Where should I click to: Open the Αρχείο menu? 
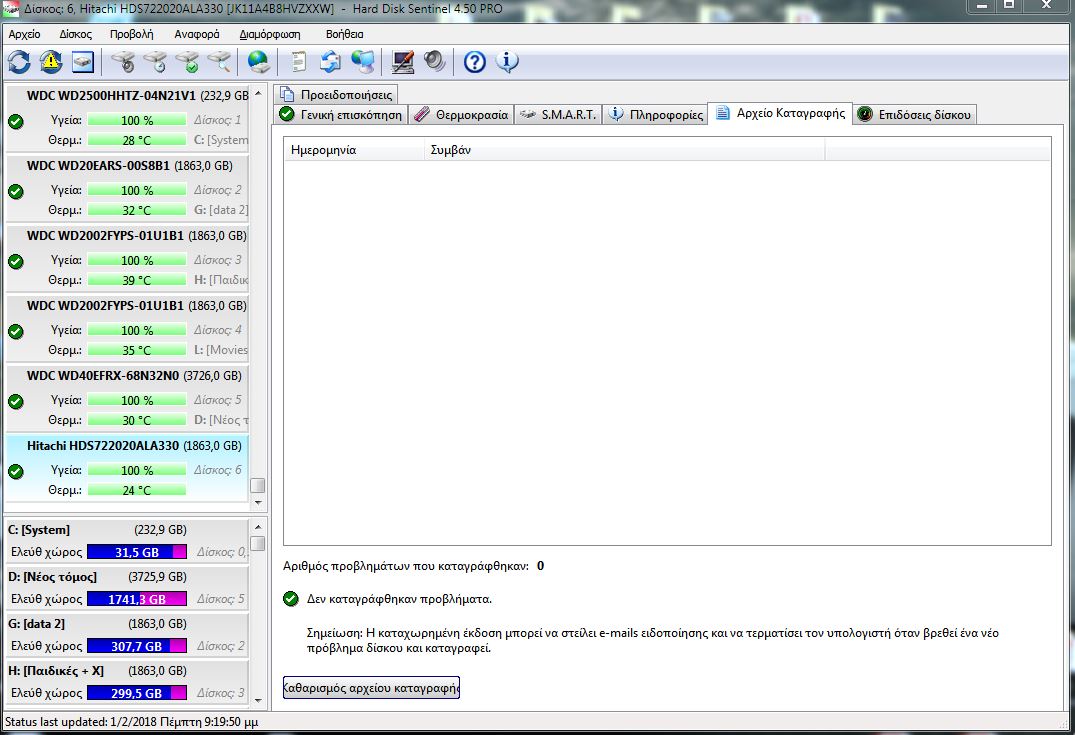click(24, 34)
